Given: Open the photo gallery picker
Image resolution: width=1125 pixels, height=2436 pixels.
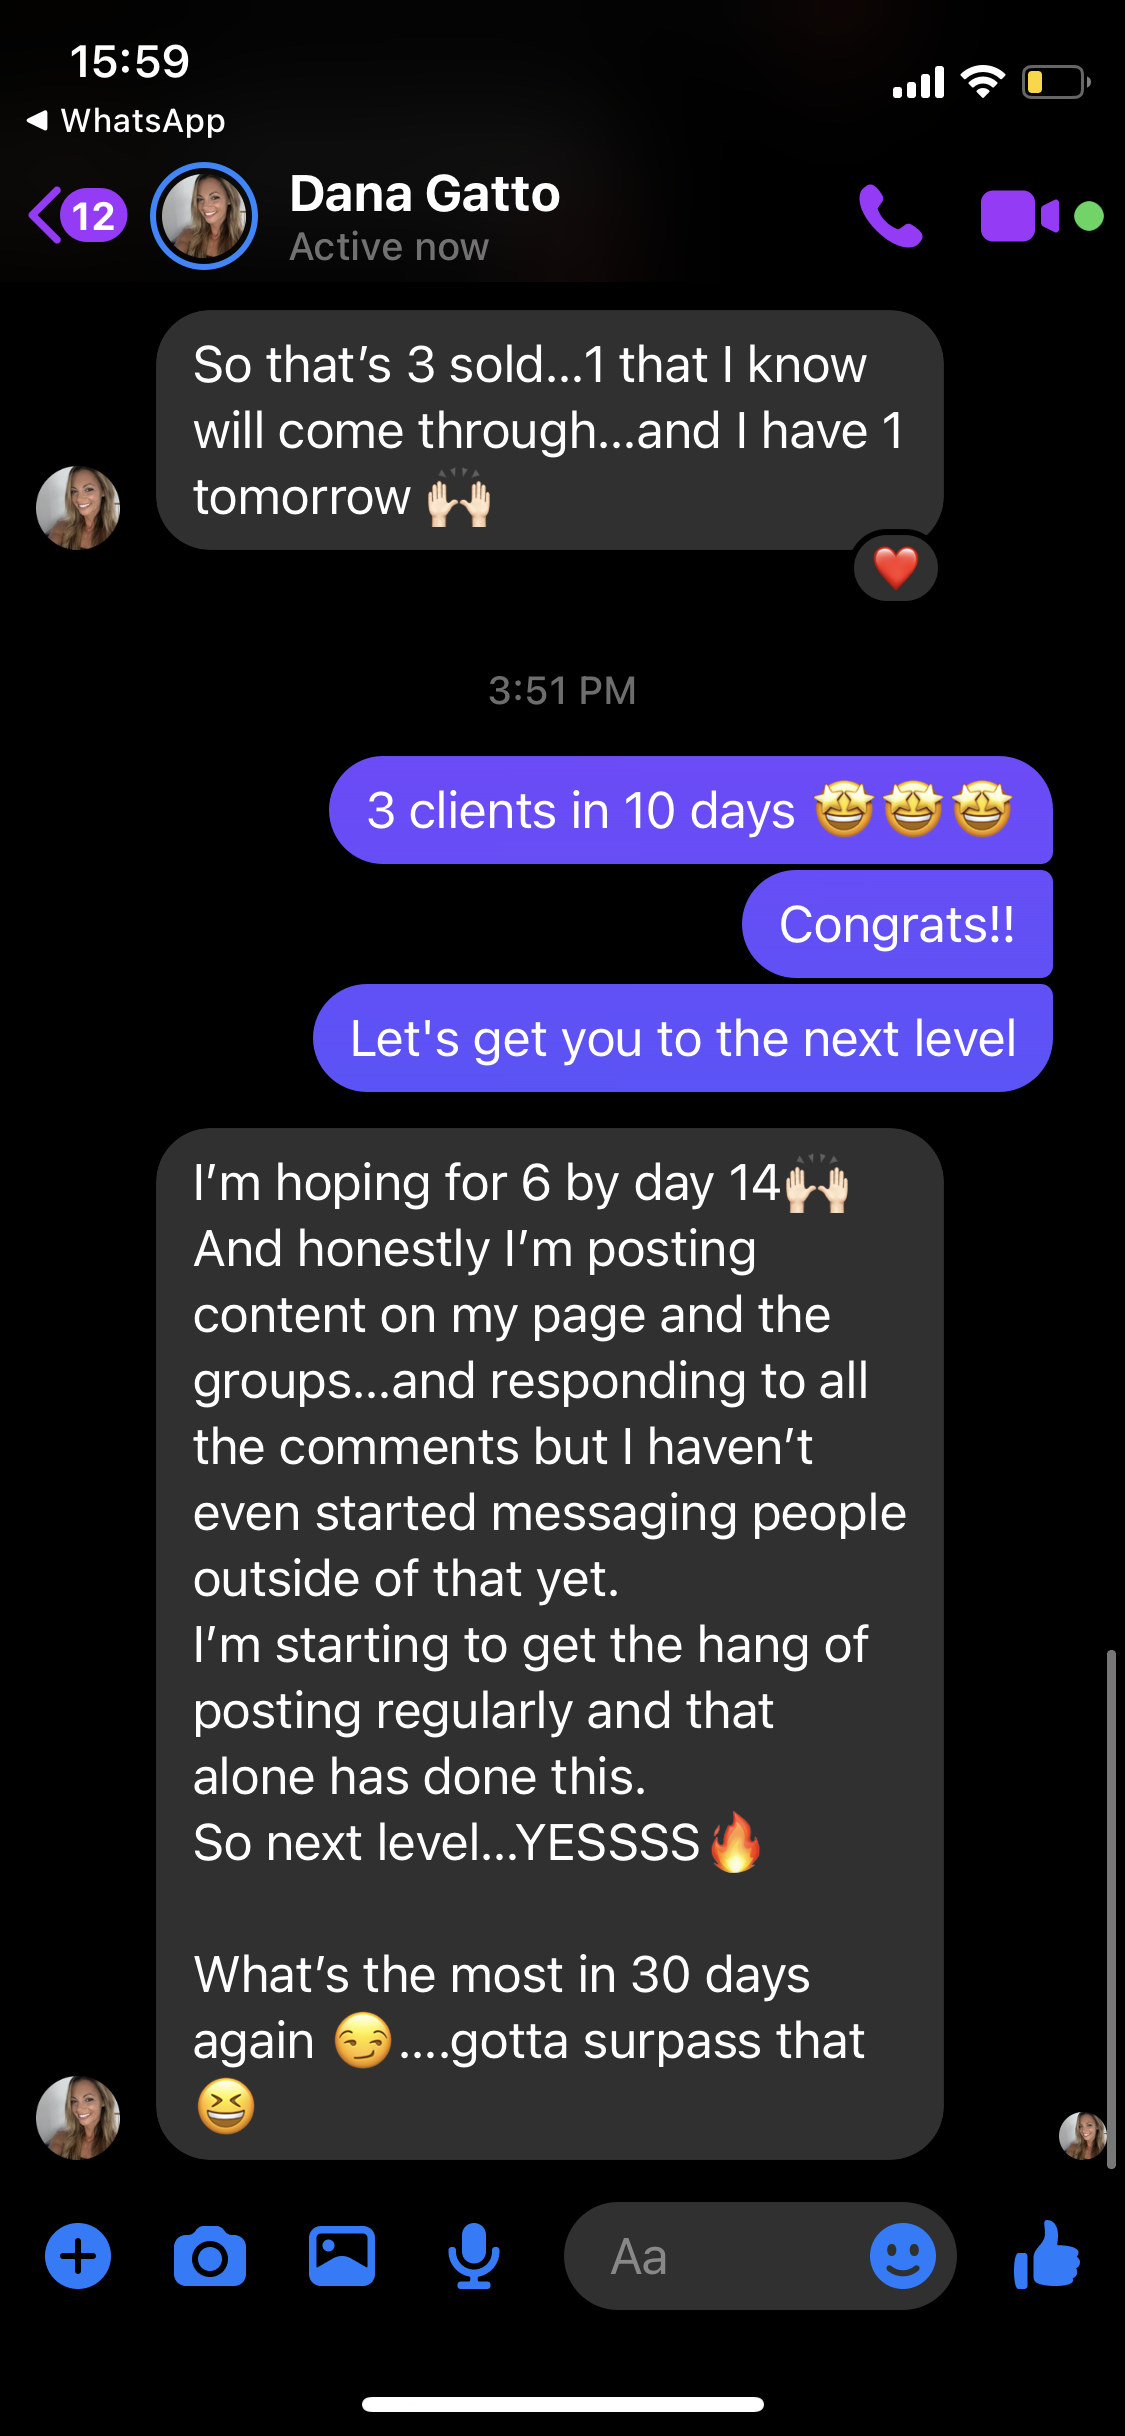Looking at the screenshot, I should (342, 2256).
